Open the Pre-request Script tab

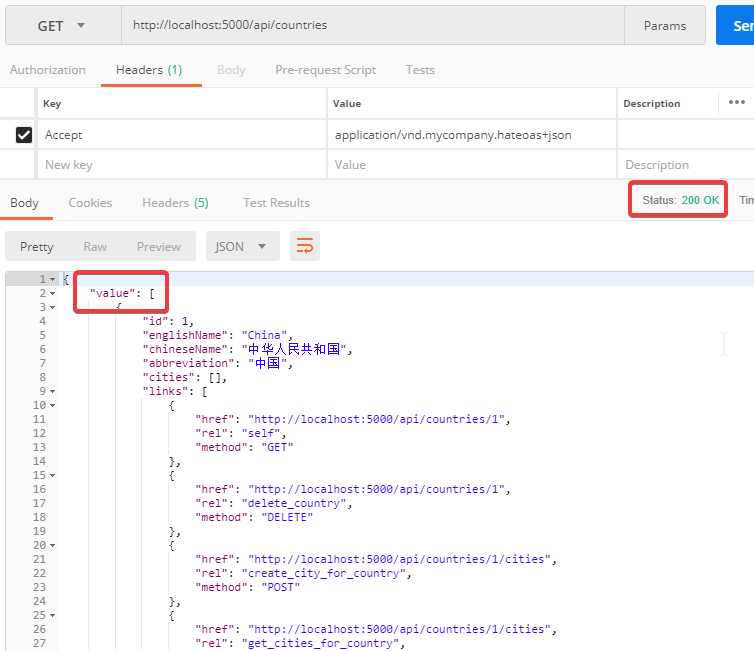point(325,70)
